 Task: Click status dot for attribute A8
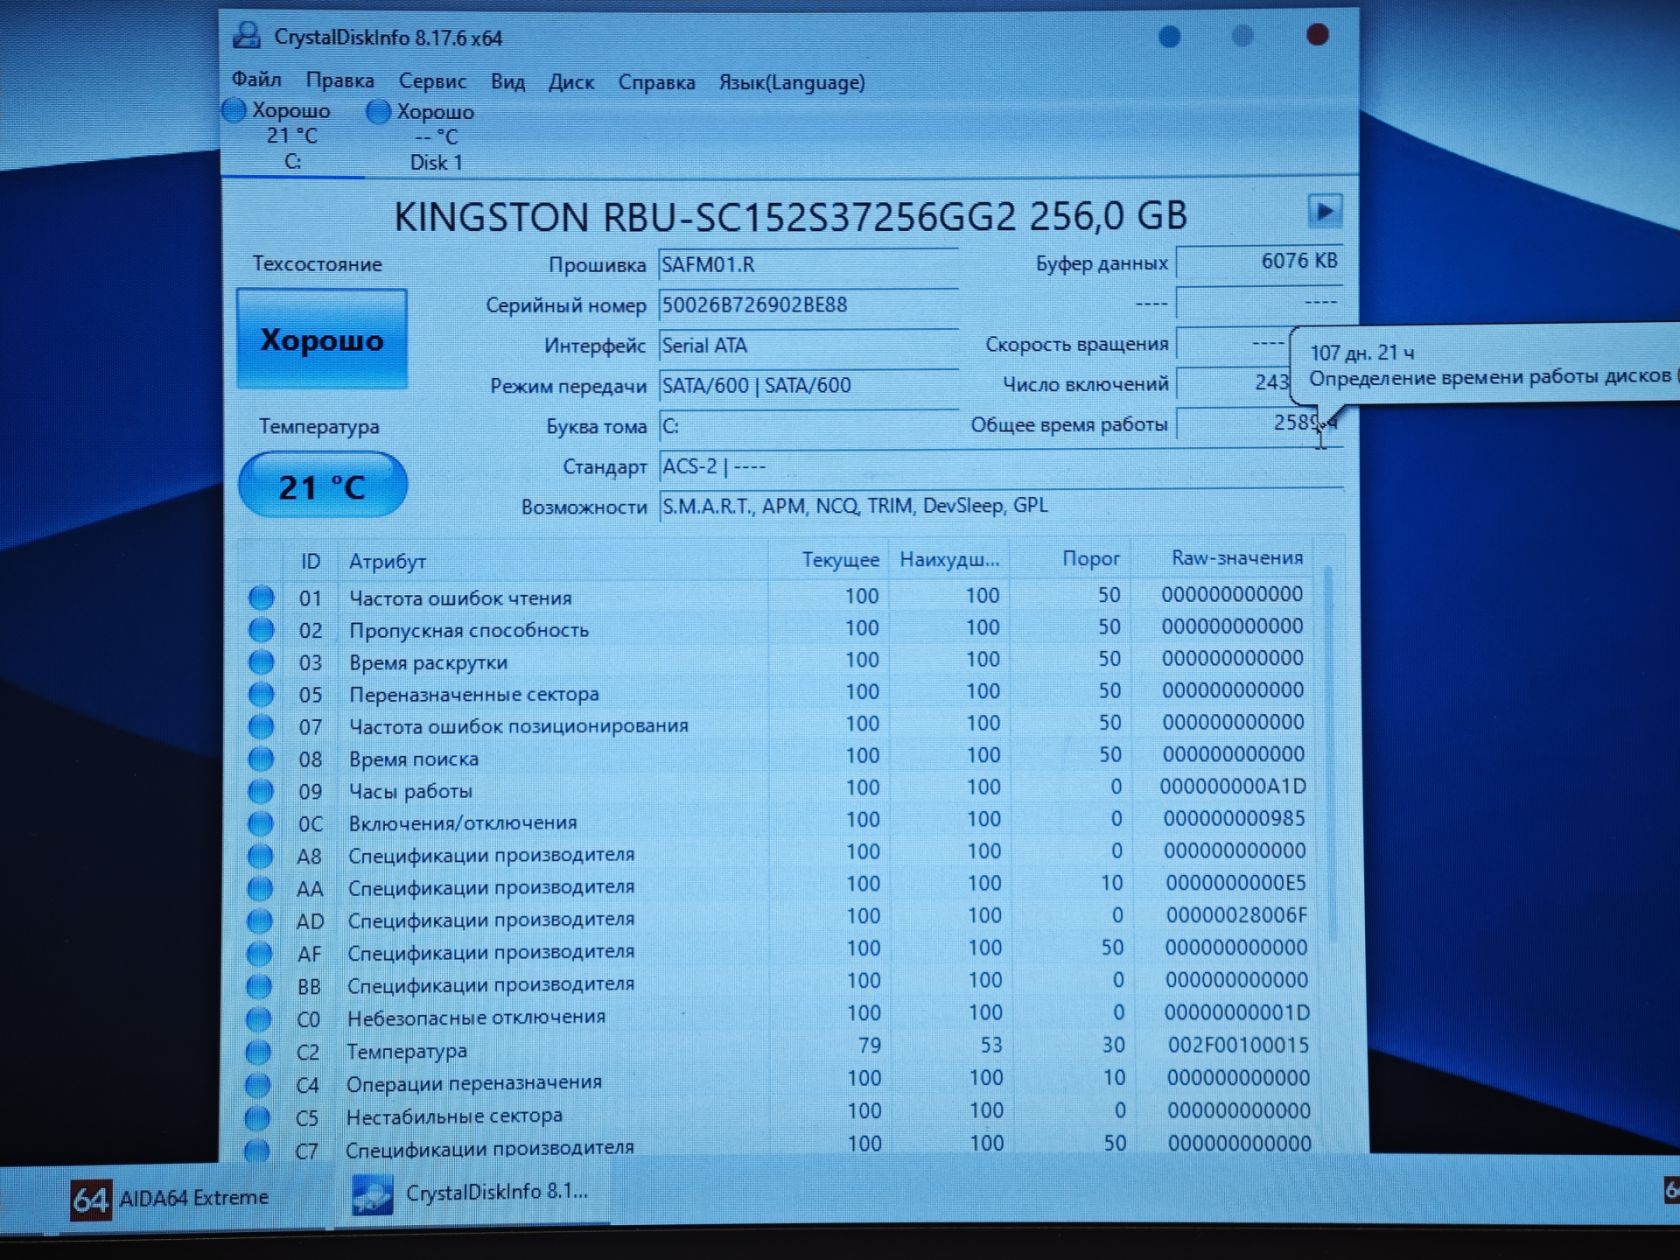260,856
